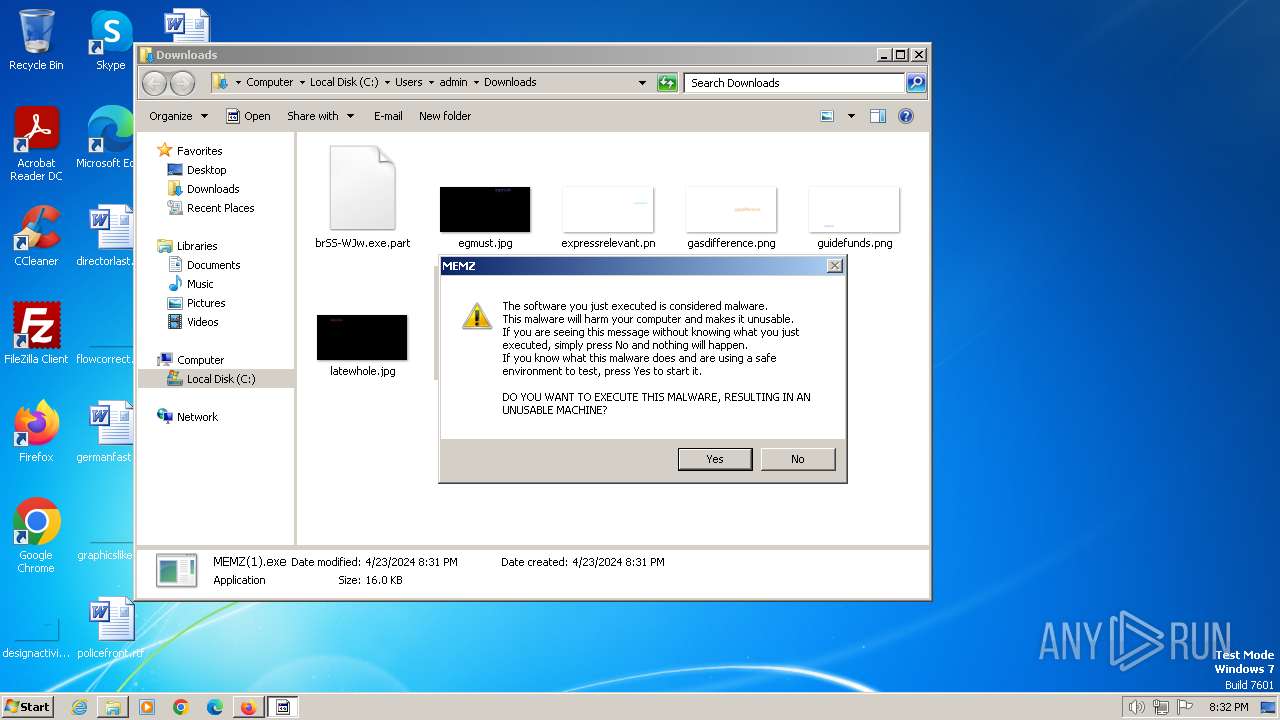Select Computer in navigation pane
The image size is (1280, 720).
(x=200, y=360)
